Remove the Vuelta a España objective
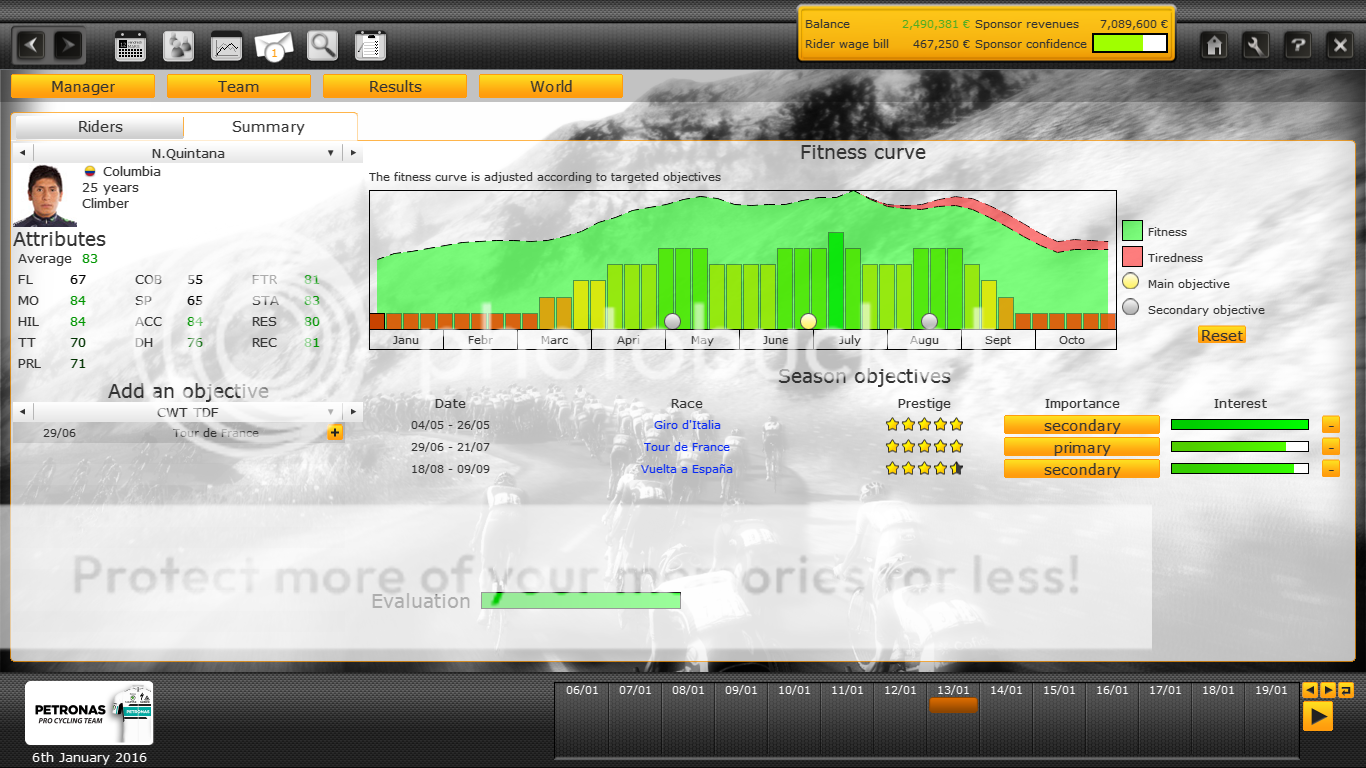The width and height of the screenshot is (1366, 768). click(1331, 469)
